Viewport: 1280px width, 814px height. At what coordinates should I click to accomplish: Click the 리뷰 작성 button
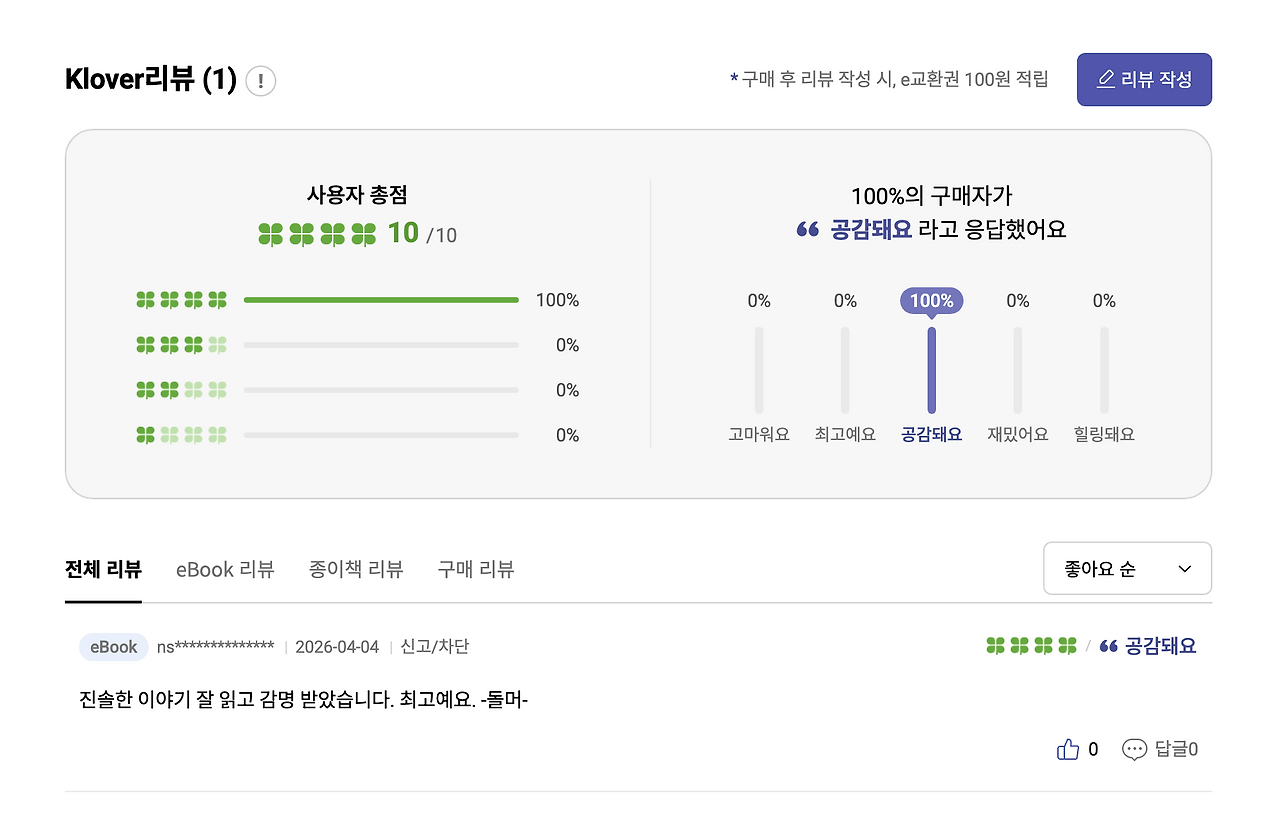pos(1144,79)
